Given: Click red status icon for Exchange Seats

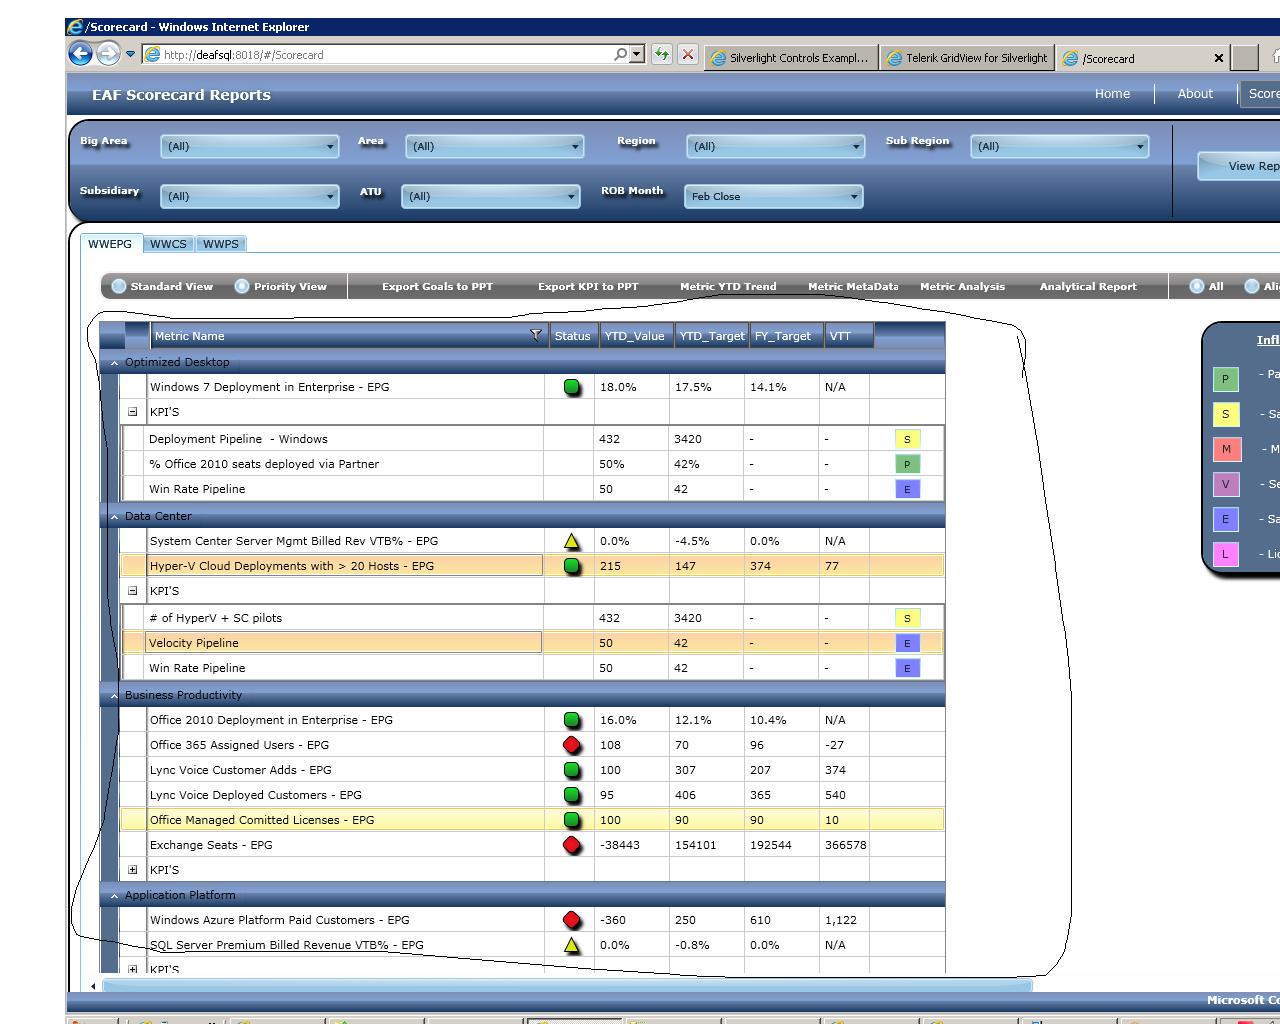Looking at the screenshot, I should (x=572, y=845).
